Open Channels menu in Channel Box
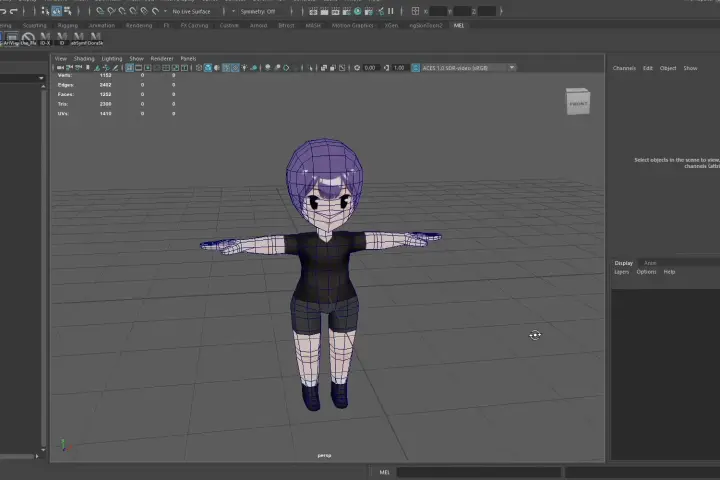The height and width of the screenshot is (480, 720). click(624, 68)
